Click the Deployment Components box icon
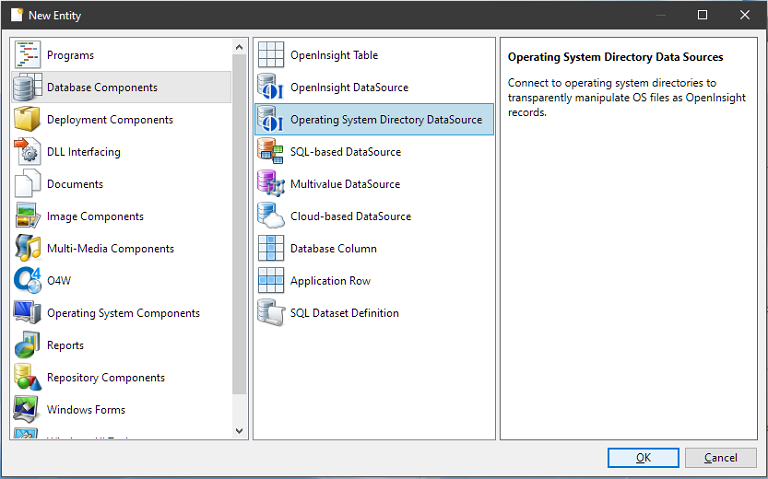The width and height of the screenshot is (768, 479). (x=27, y=120)
